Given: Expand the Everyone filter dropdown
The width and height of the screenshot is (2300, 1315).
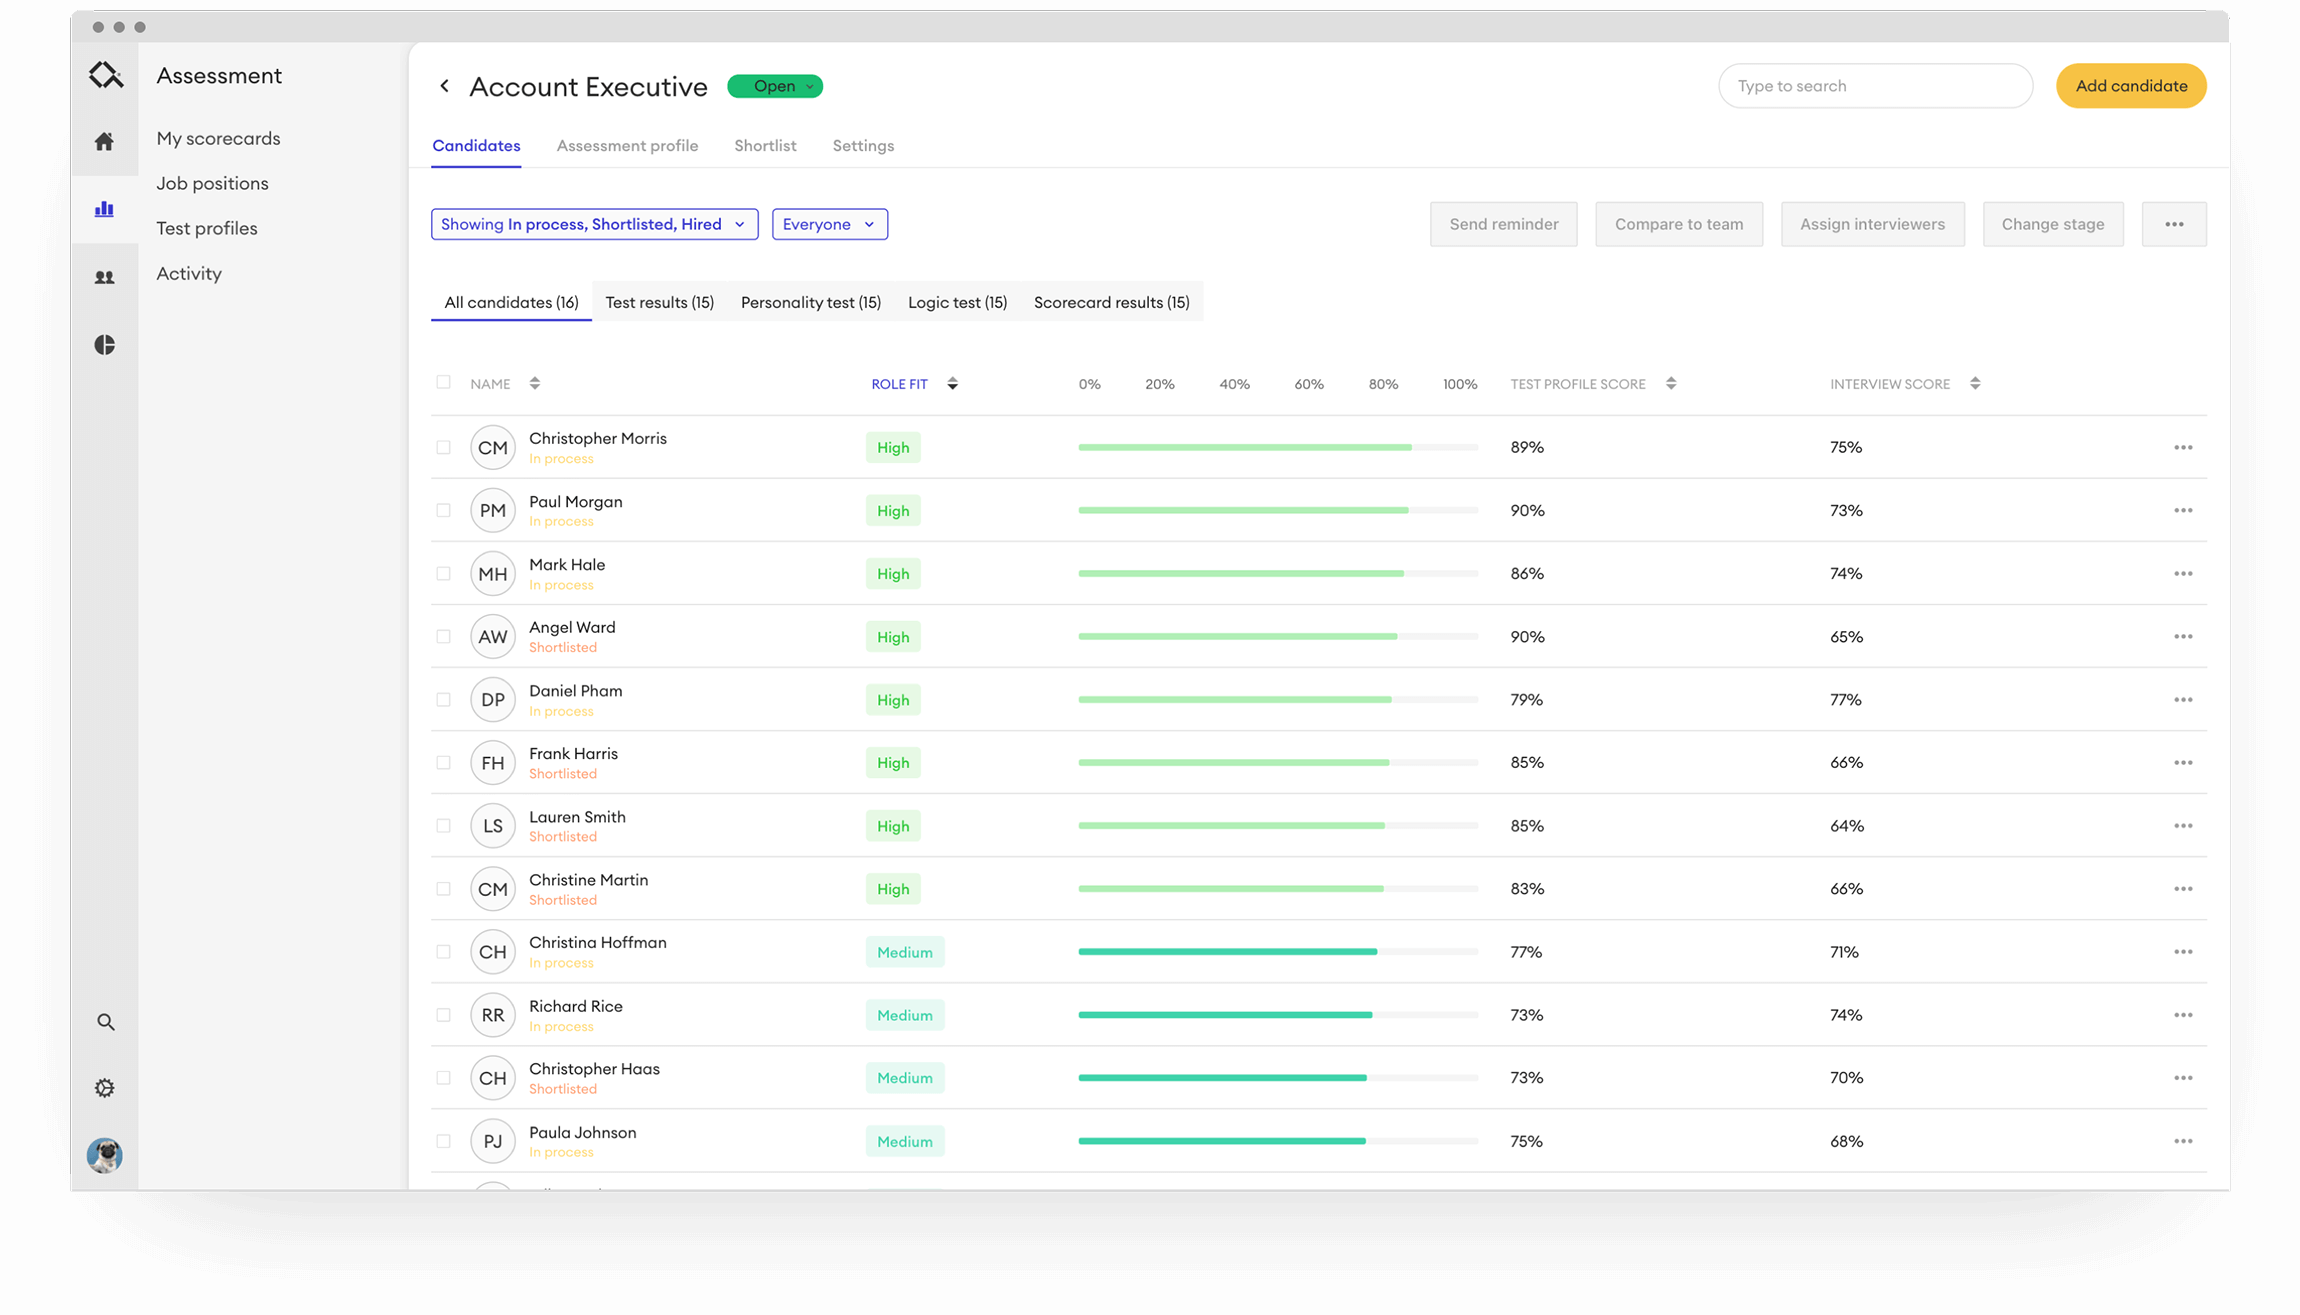Looking at the screenshot, I should (829, 224).
